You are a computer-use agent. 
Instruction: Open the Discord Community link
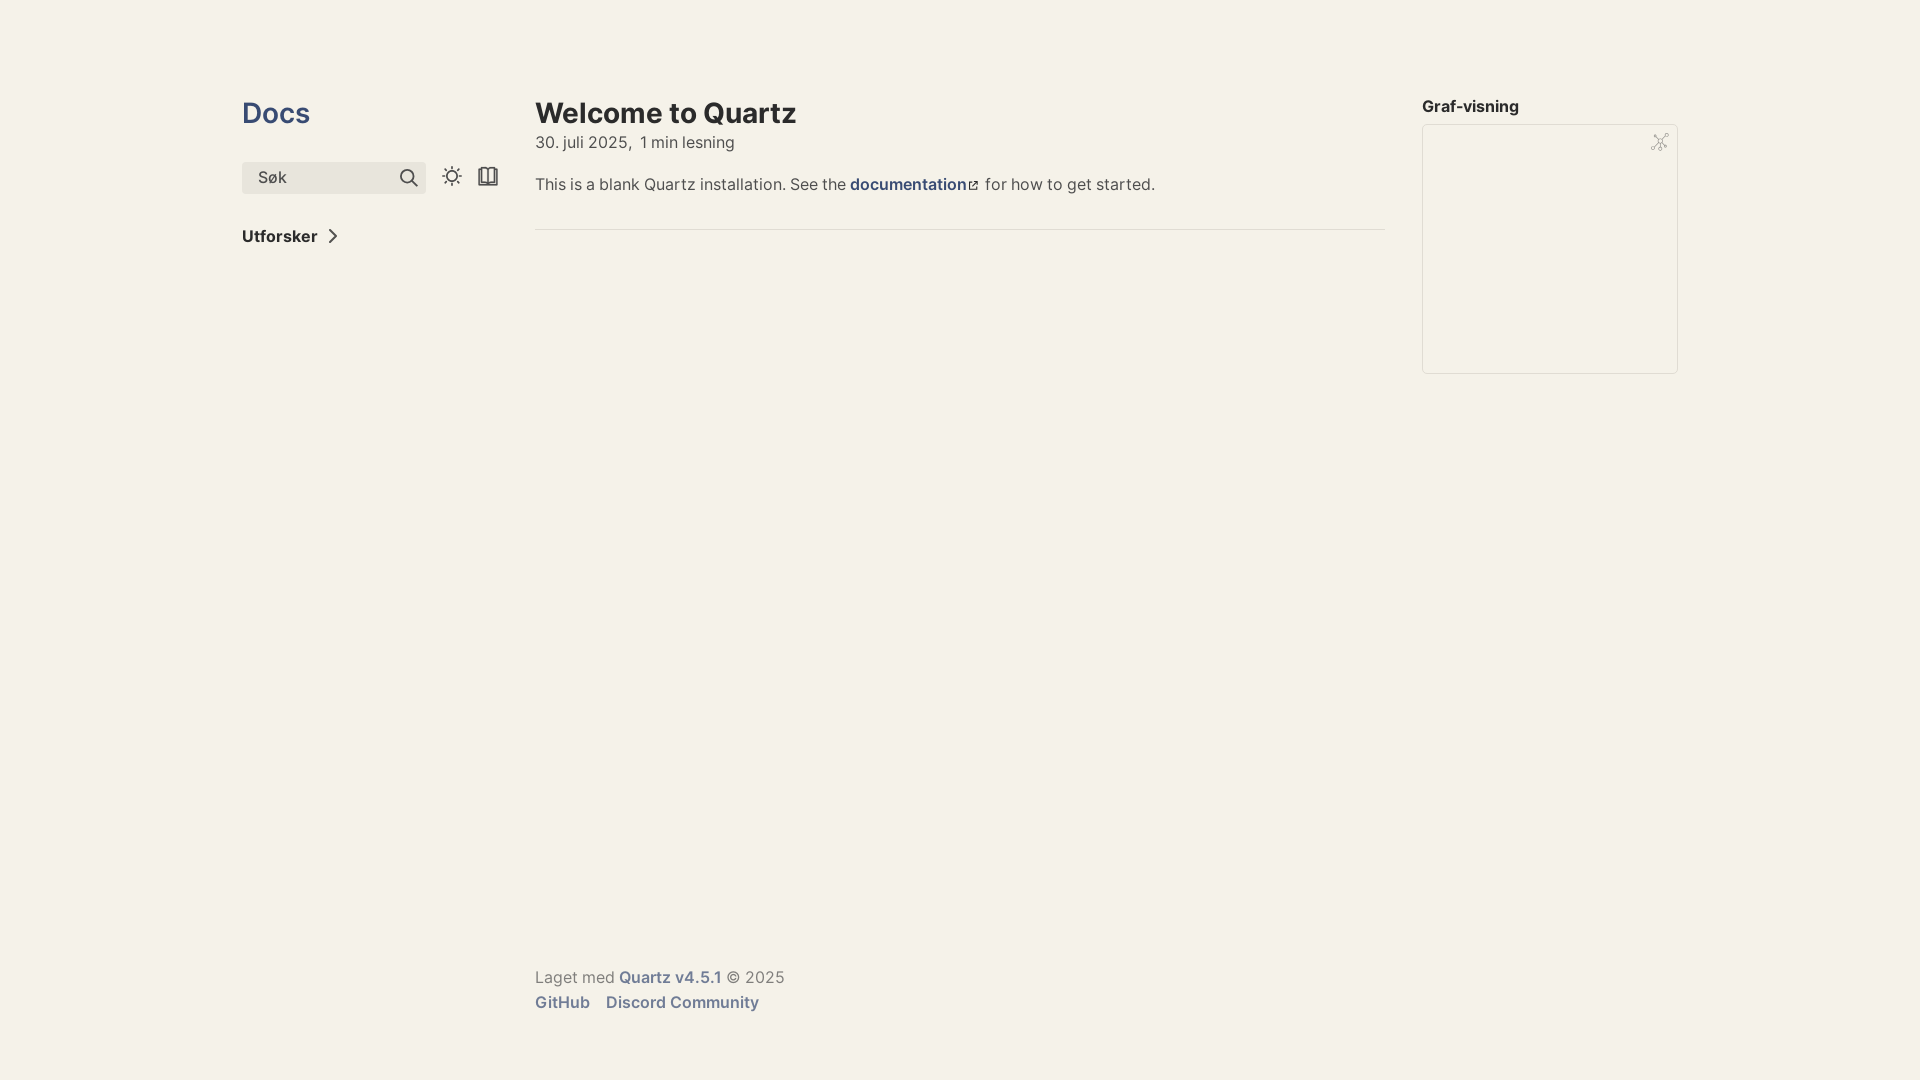pos(682,1002)
